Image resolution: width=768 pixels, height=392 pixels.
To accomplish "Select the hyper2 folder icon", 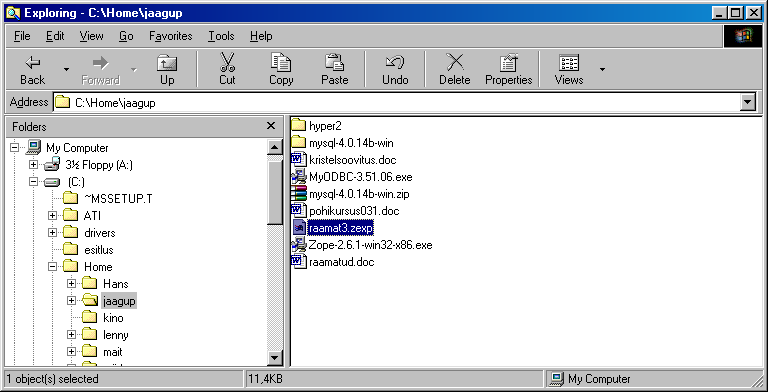I will [298, 125].
